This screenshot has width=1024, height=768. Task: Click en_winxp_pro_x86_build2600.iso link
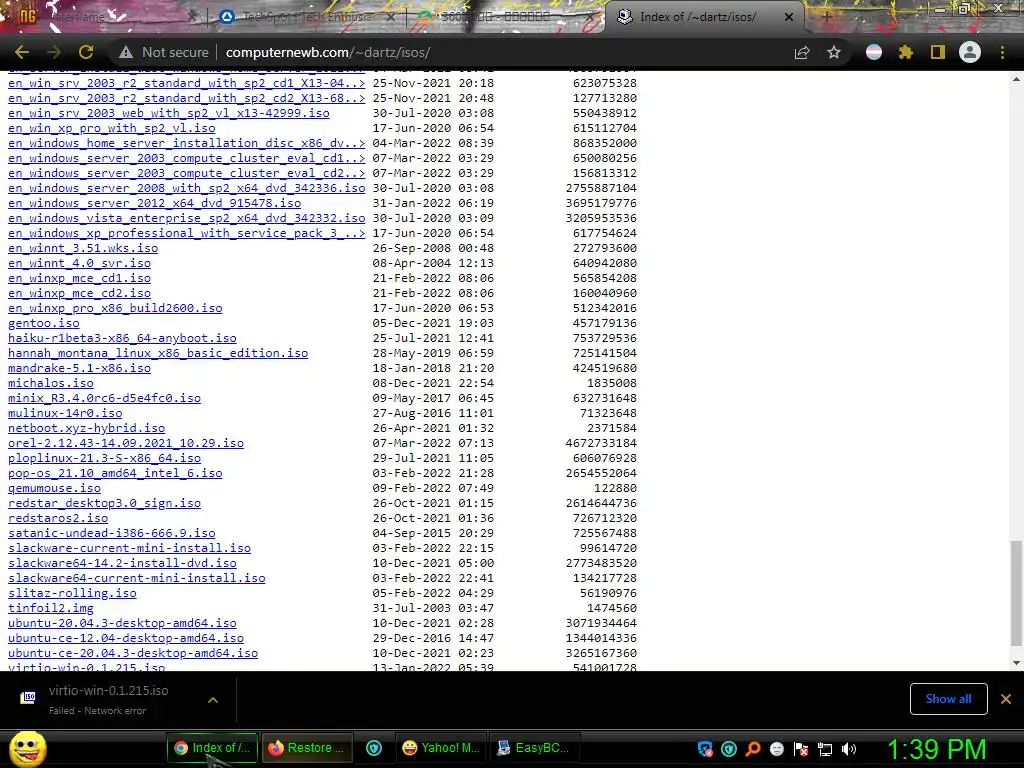[115, 308]
